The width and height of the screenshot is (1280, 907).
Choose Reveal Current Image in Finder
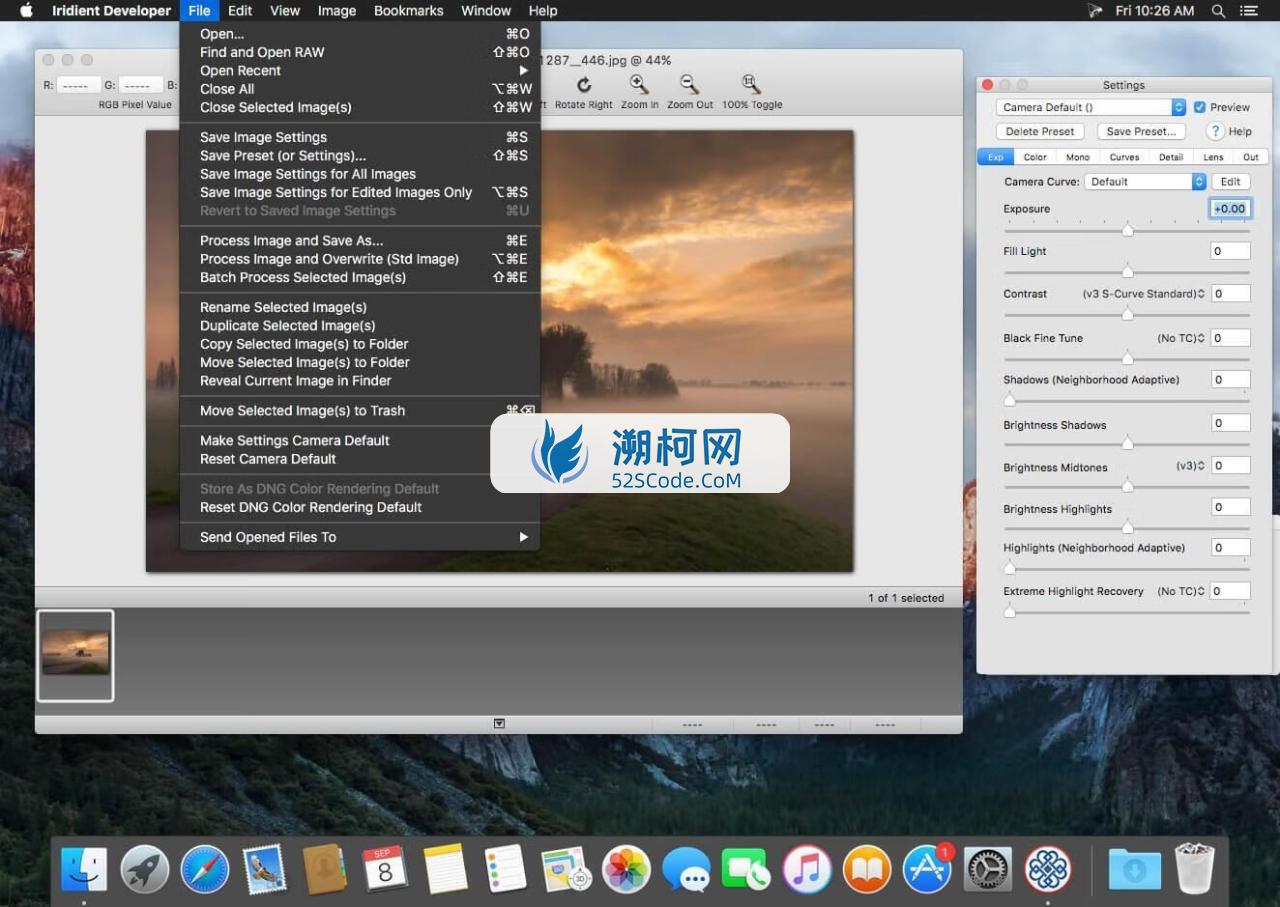(x=360, y=380)
